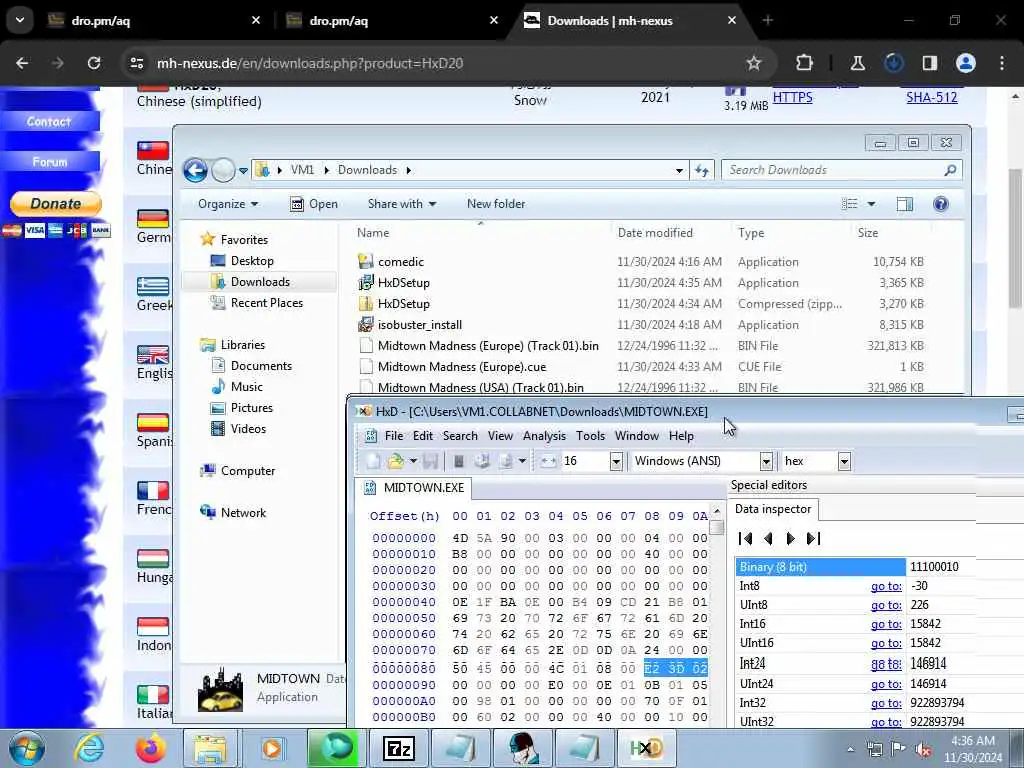Sort by the Date modified column header
This screenshot has height=768, width=1024.
pos(655,232)
